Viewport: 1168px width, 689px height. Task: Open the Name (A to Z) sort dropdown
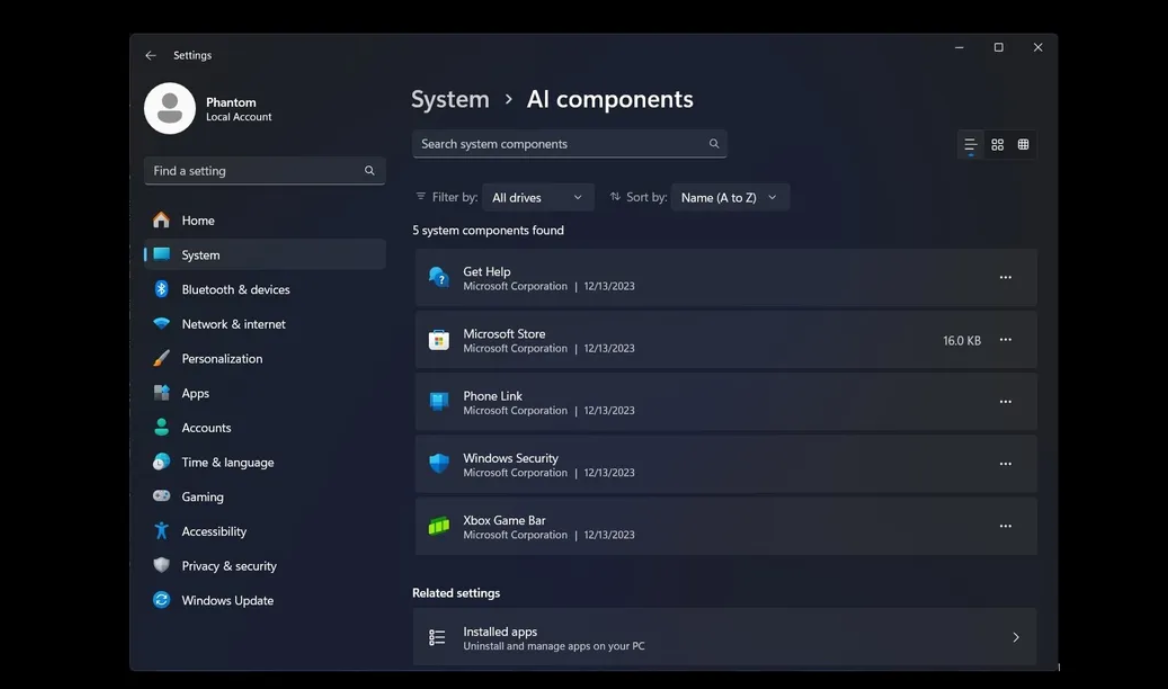[x=729, y=198]
